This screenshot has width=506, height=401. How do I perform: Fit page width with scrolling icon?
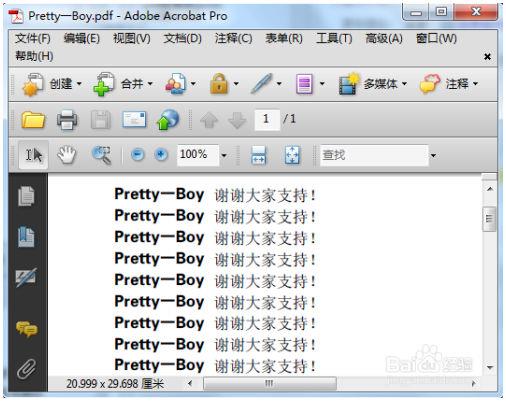pos(258,155)
